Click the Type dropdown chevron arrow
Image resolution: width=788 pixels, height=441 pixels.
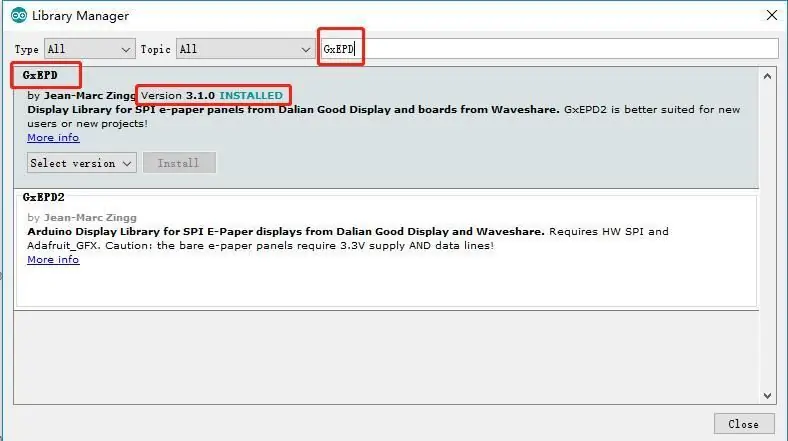tap(126, 49)
